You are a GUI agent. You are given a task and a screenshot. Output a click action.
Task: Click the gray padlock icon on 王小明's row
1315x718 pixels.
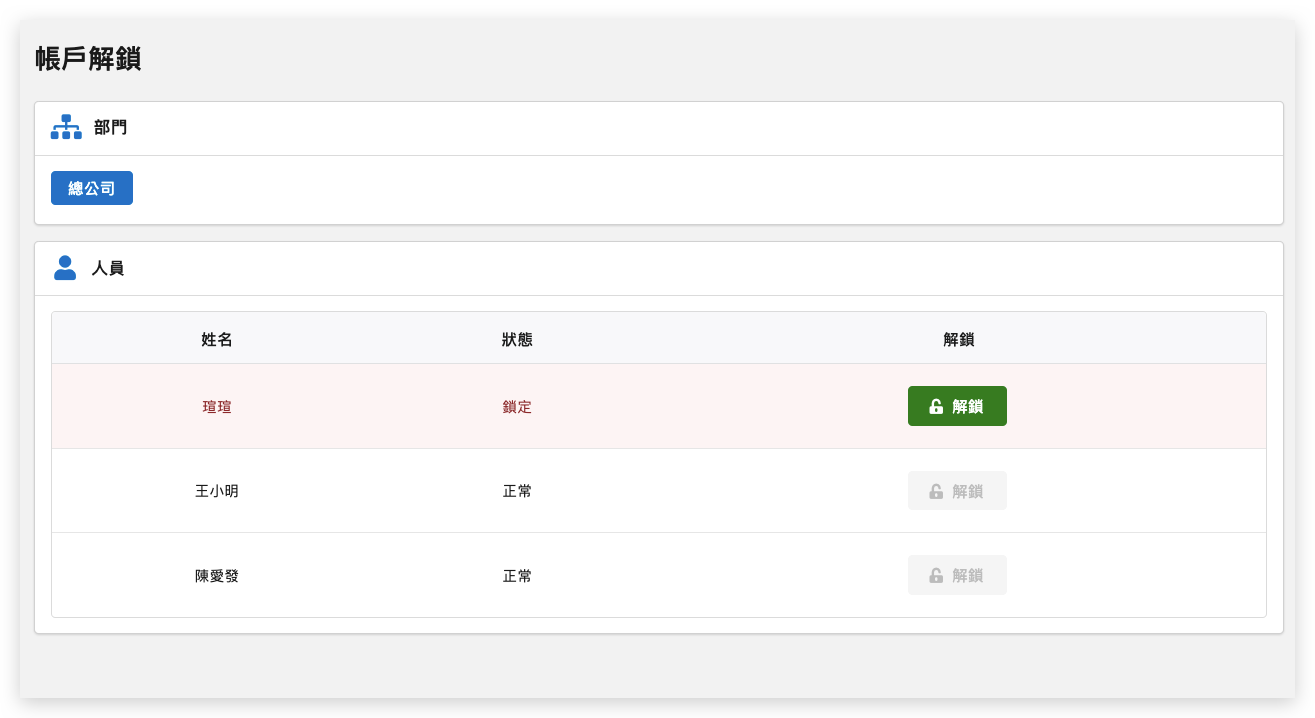tap(935, 490)
